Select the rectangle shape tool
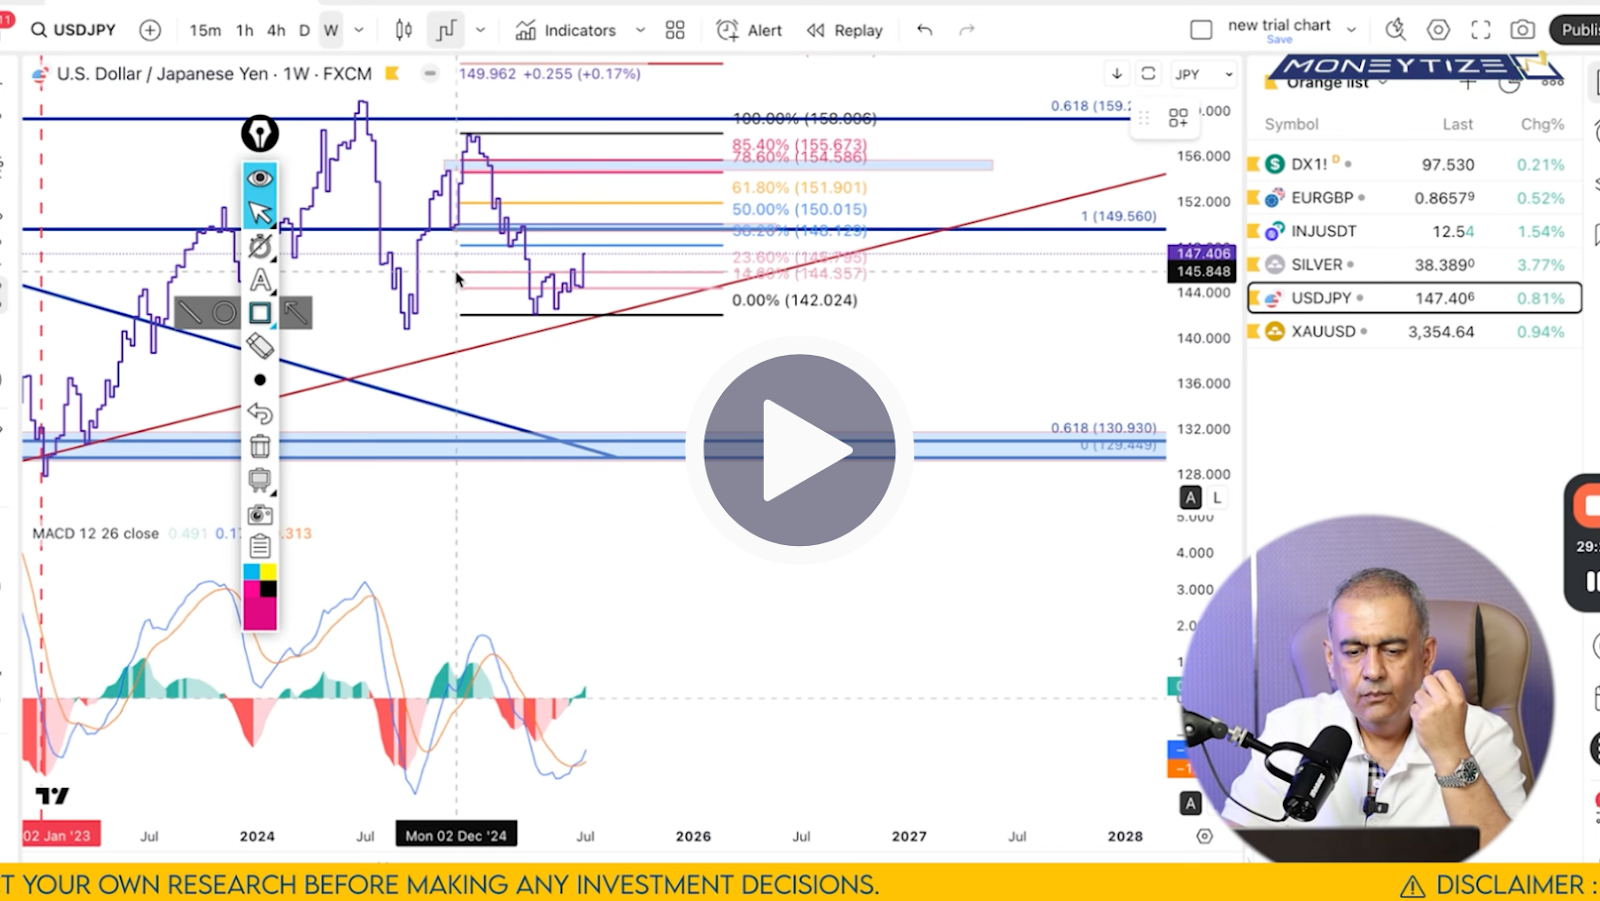The height and width of the screenshot is (901, 1600). point(260,313)
